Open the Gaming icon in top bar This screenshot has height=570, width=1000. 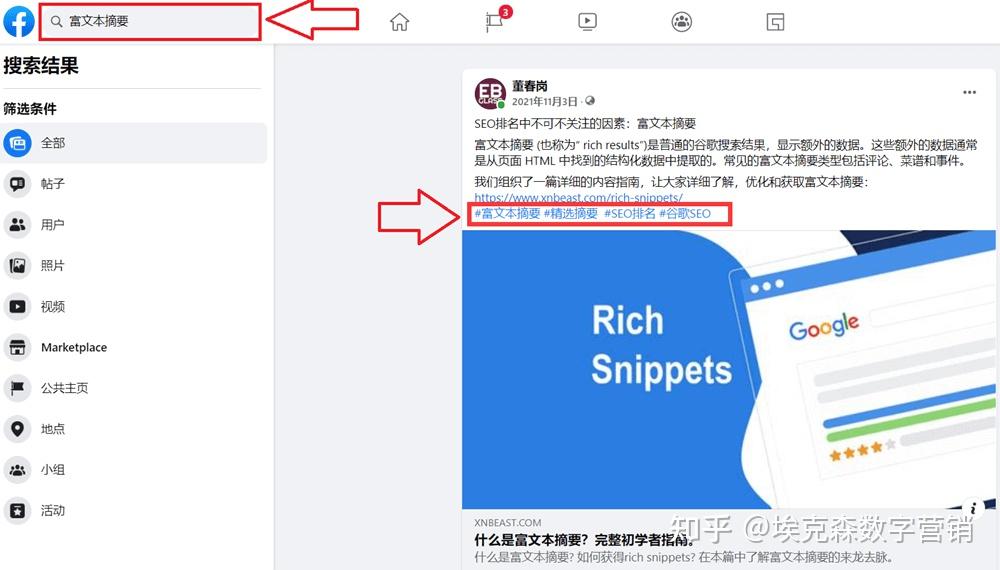tap(775, 22)
